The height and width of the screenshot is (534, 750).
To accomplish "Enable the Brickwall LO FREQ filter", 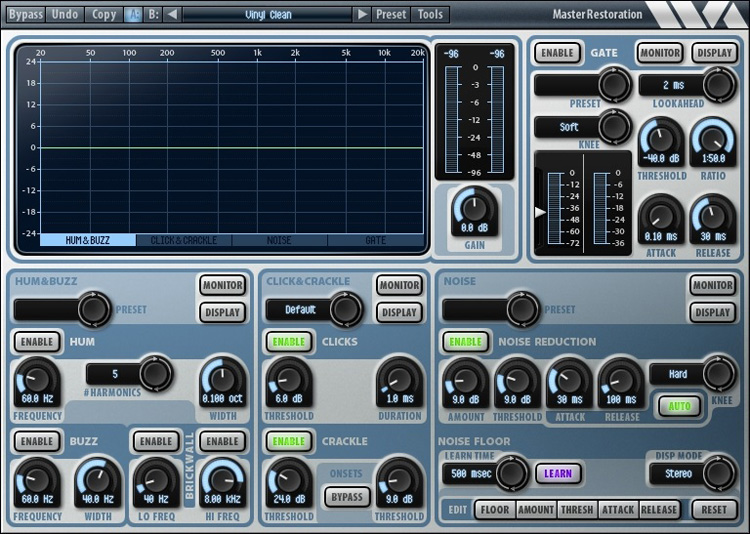I will [156, 441].
